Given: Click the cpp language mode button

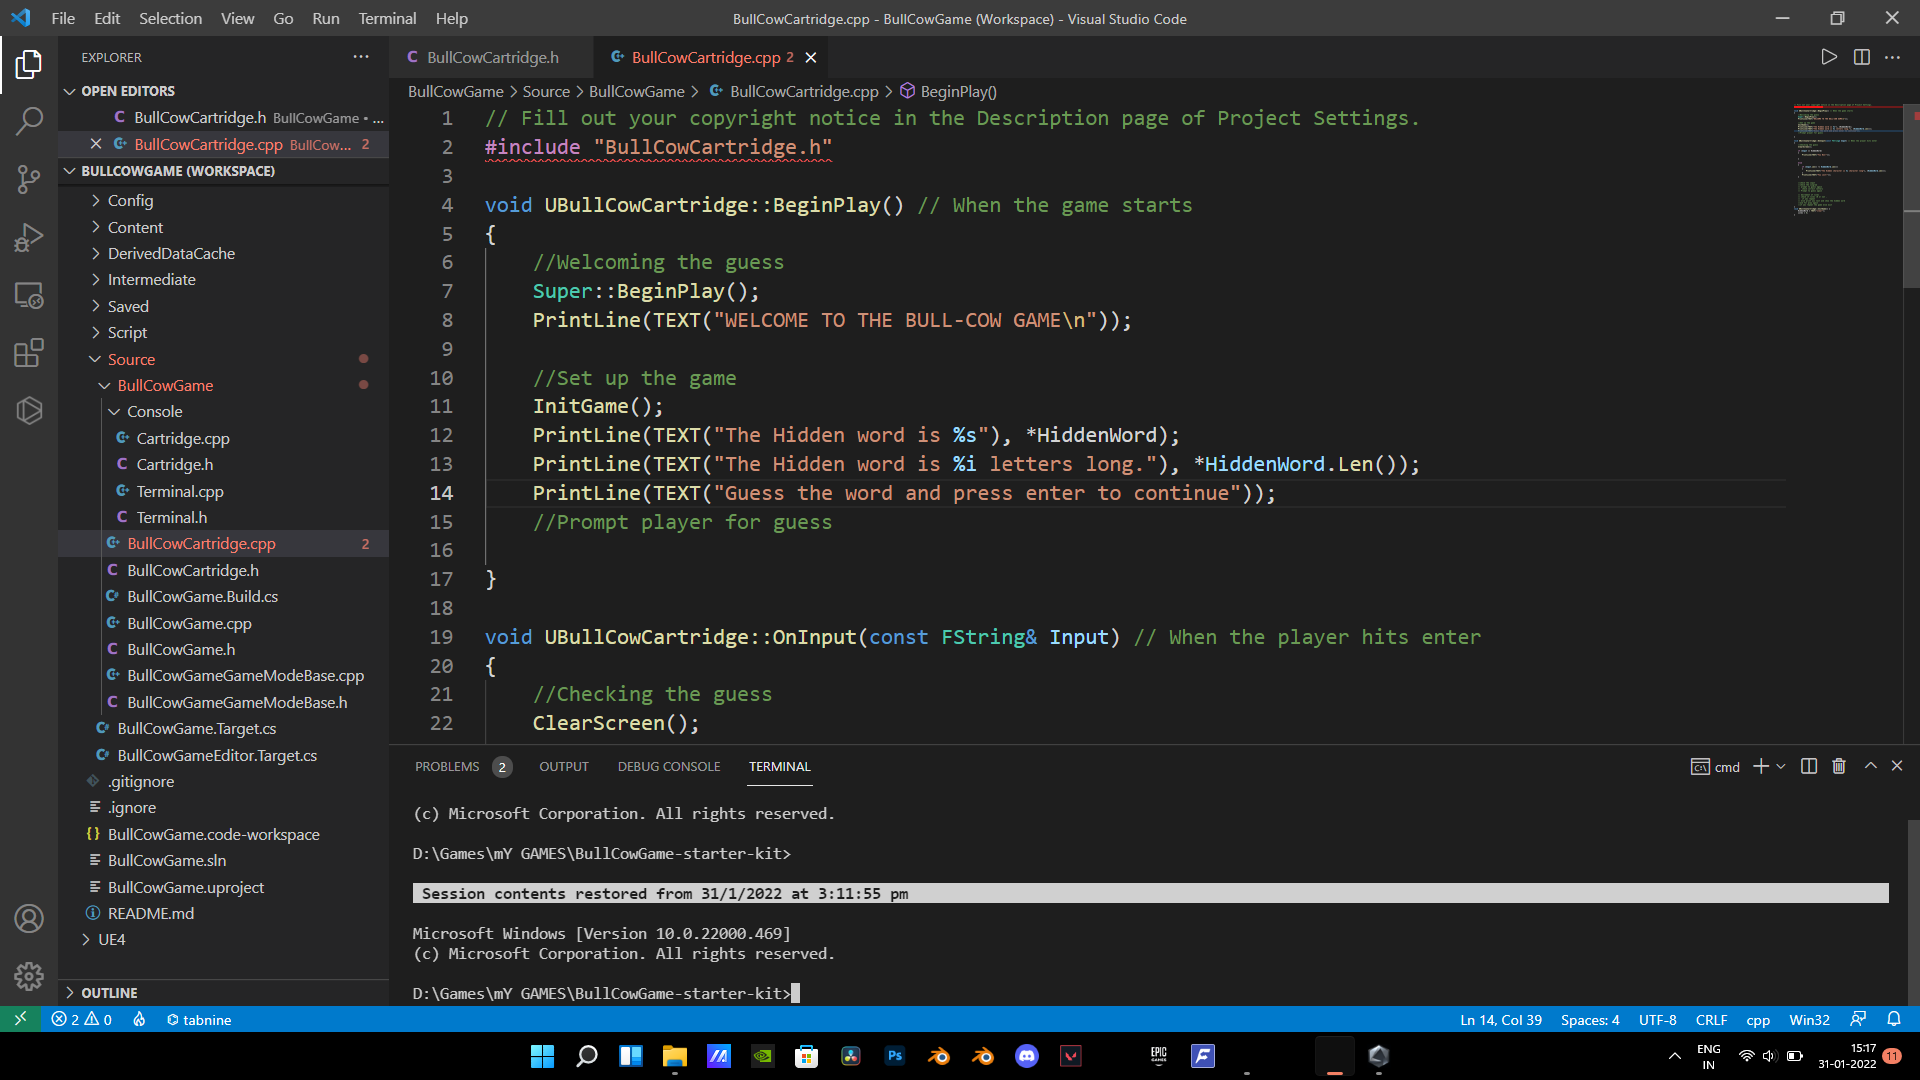Looking at the screenshot, I should [x=1757, y=1020].
